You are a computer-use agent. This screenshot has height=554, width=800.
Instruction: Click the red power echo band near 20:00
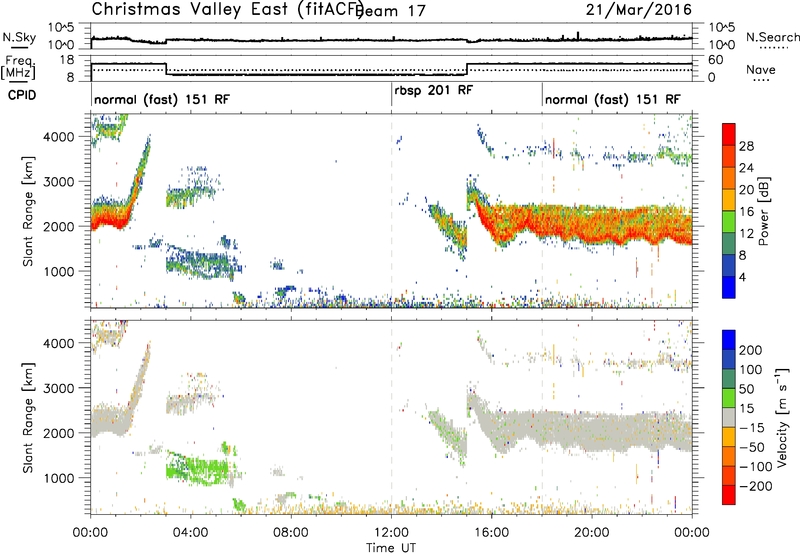click(x=592, y=224)
